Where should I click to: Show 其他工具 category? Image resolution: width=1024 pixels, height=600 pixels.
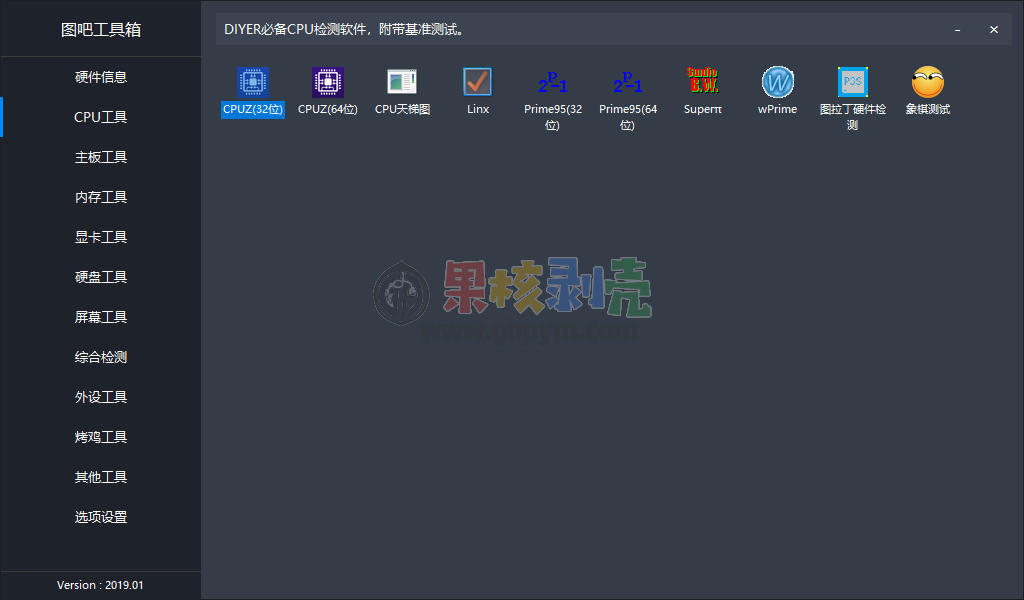tap(101, 477)
